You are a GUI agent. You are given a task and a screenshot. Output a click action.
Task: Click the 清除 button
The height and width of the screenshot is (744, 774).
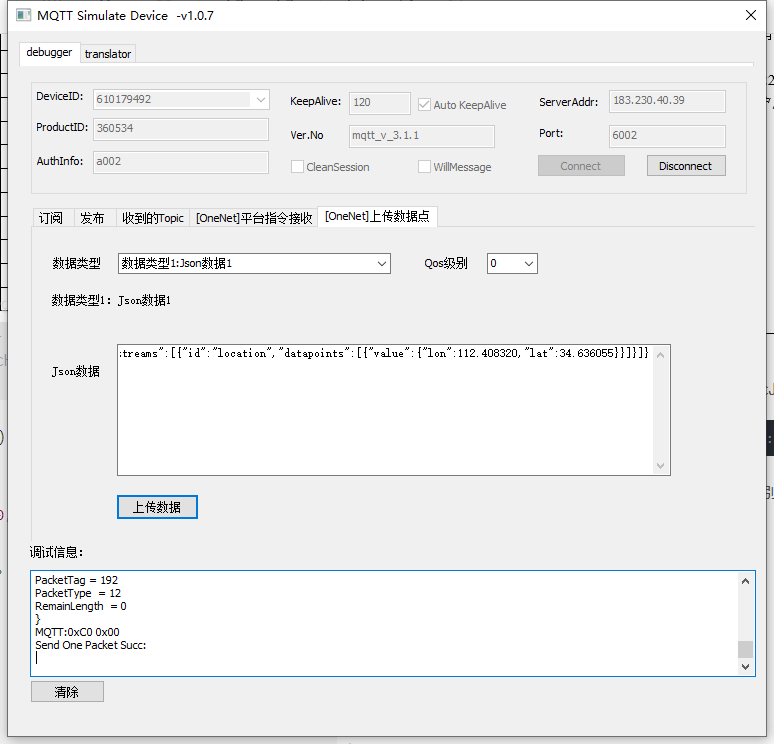pyautogui.click(x=67, y=692)
